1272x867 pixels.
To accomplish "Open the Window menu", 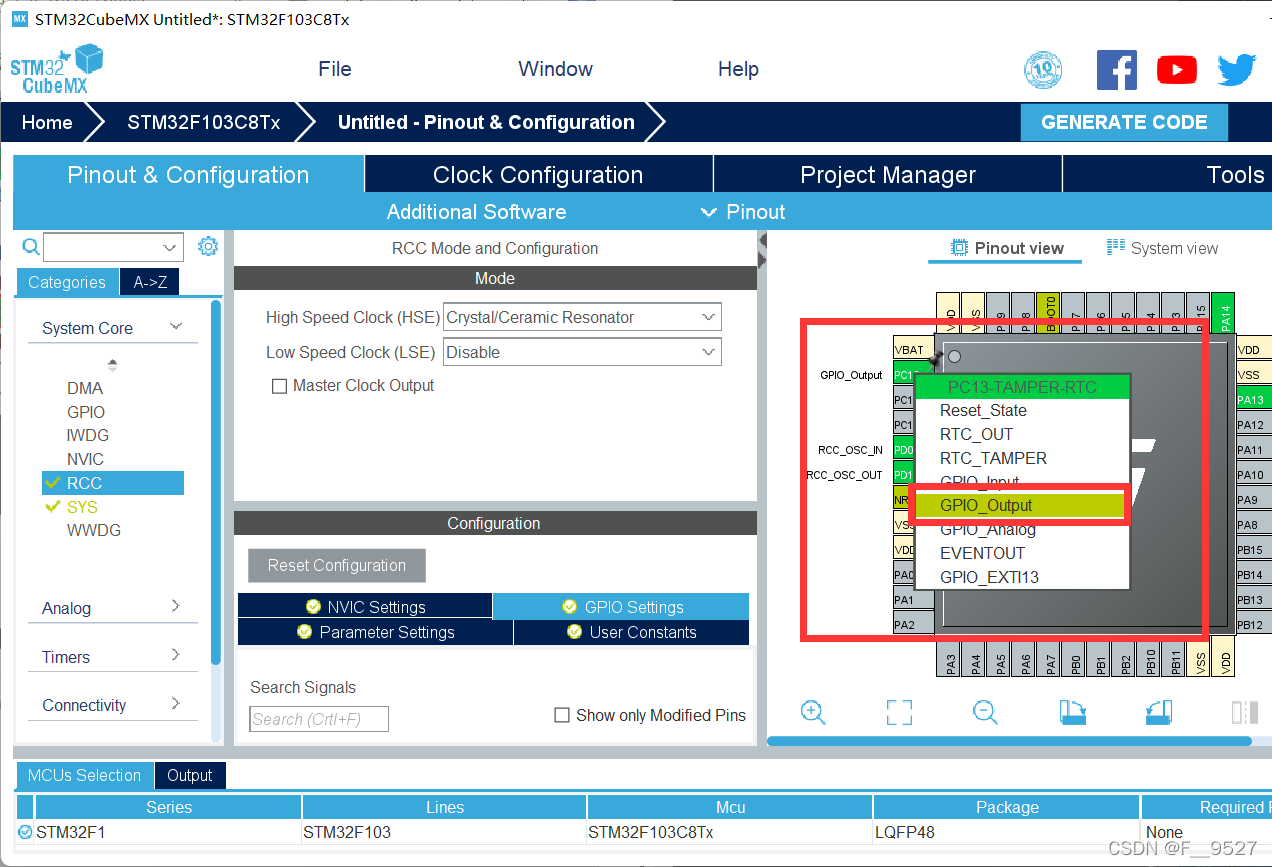I will pos(555,69).
